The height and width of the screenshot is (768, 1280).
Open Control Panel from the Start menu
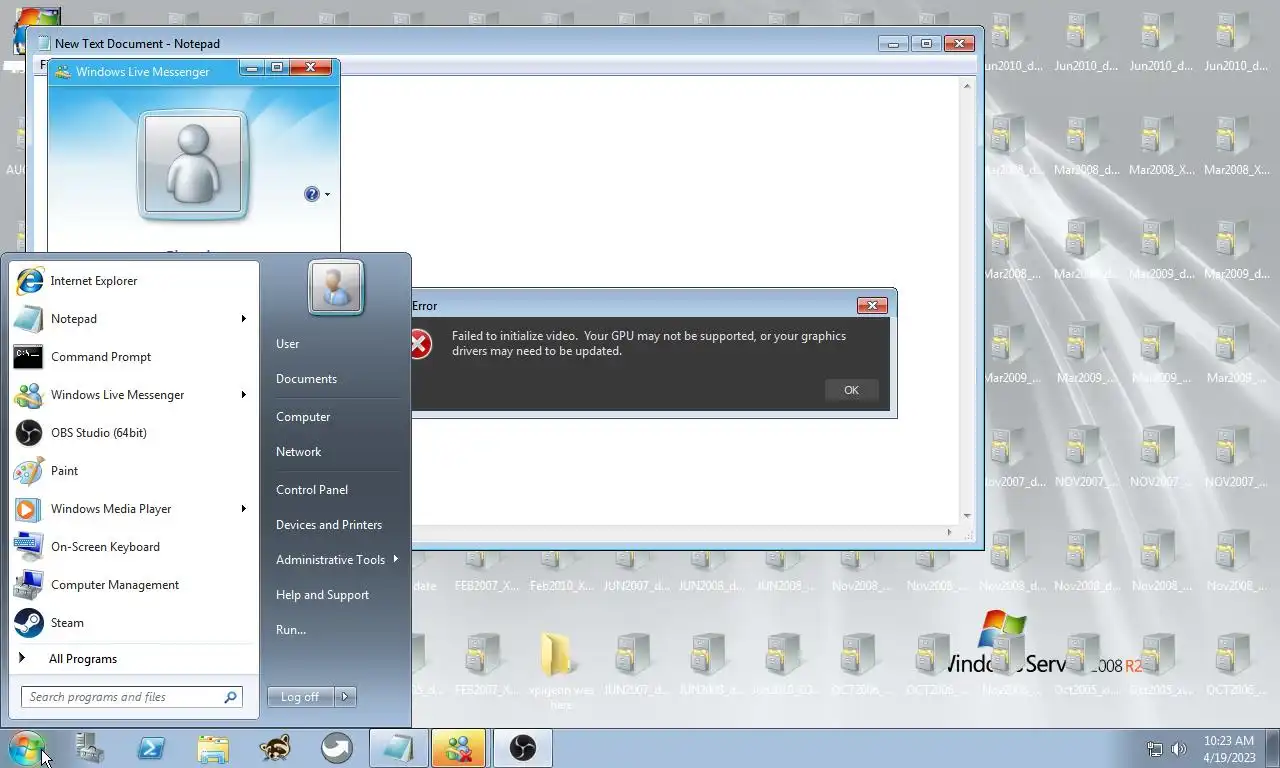[x=312, y=490]
